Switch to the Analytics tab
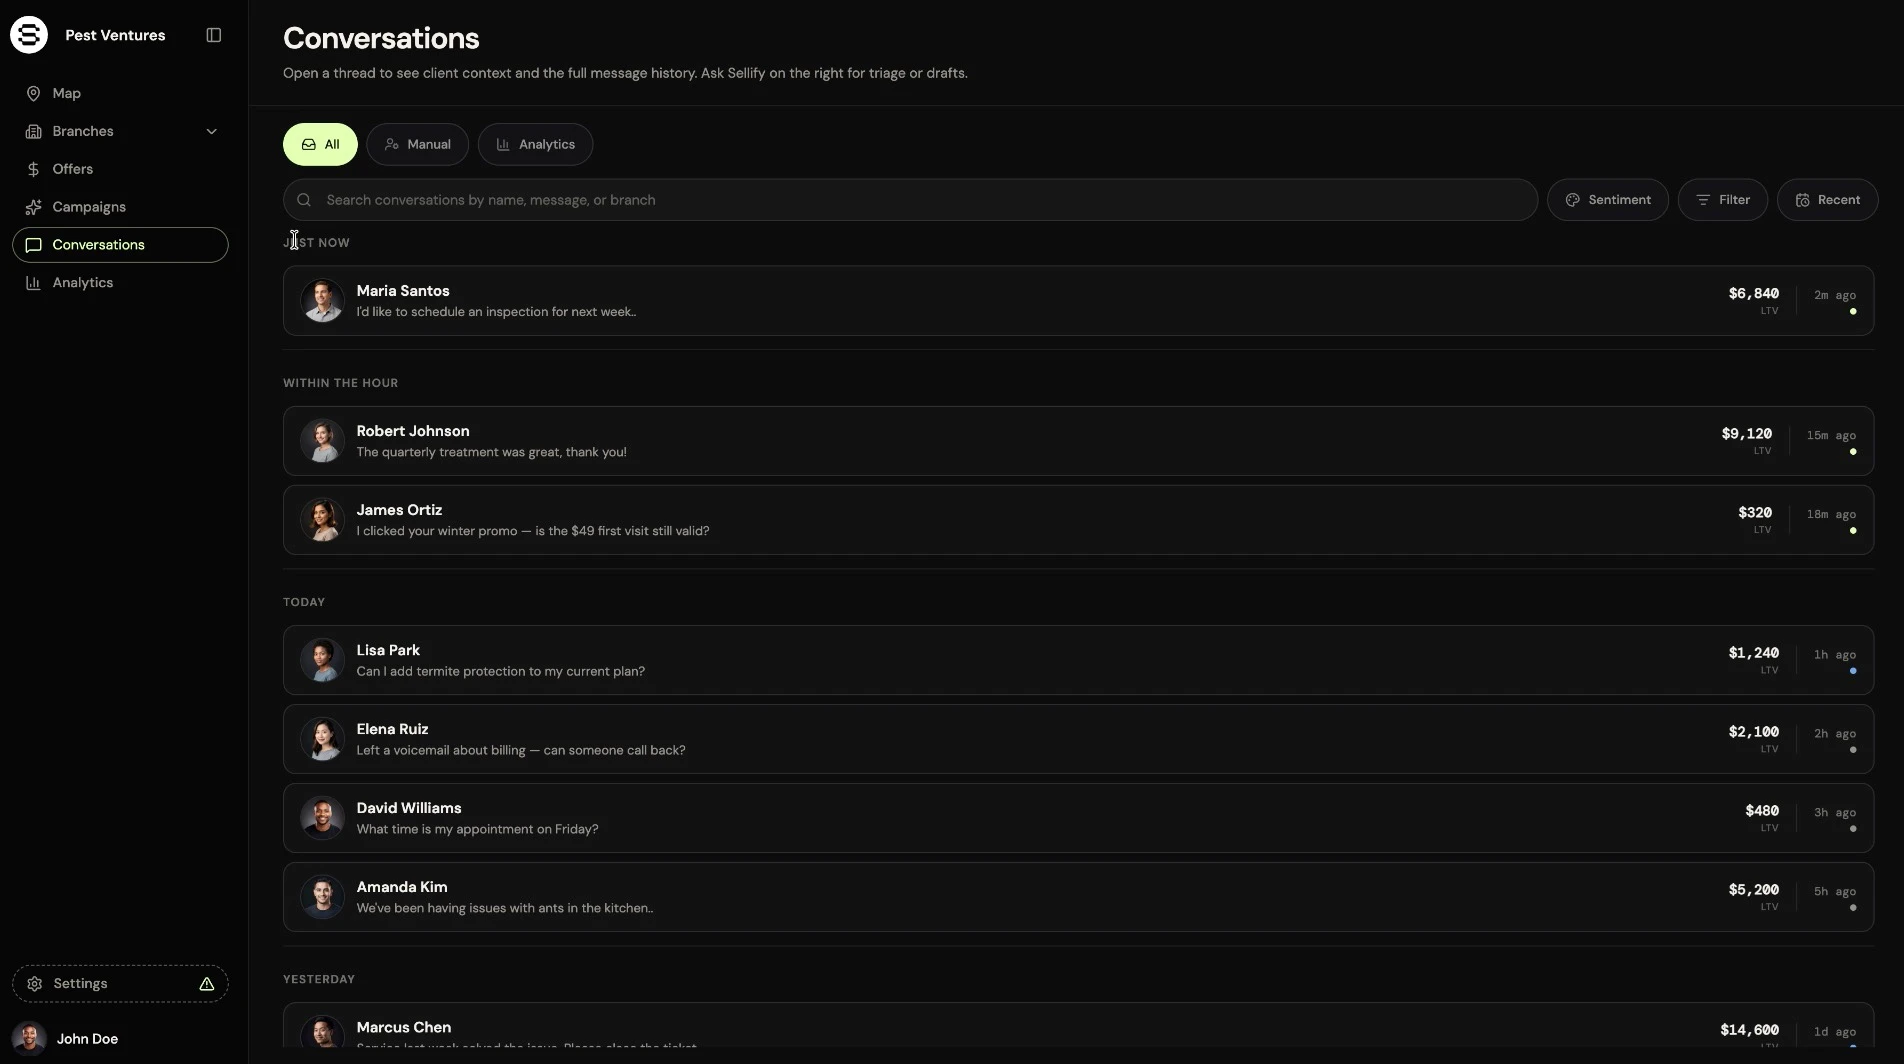 (x=535, y=144)
